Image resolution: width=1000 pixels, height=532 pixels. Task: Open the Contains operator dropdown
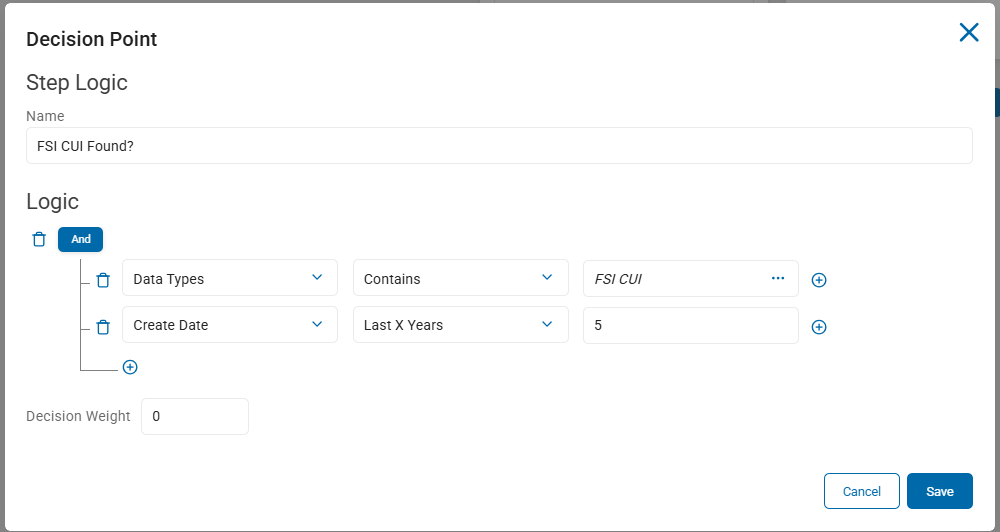click(x=460, y=277)
